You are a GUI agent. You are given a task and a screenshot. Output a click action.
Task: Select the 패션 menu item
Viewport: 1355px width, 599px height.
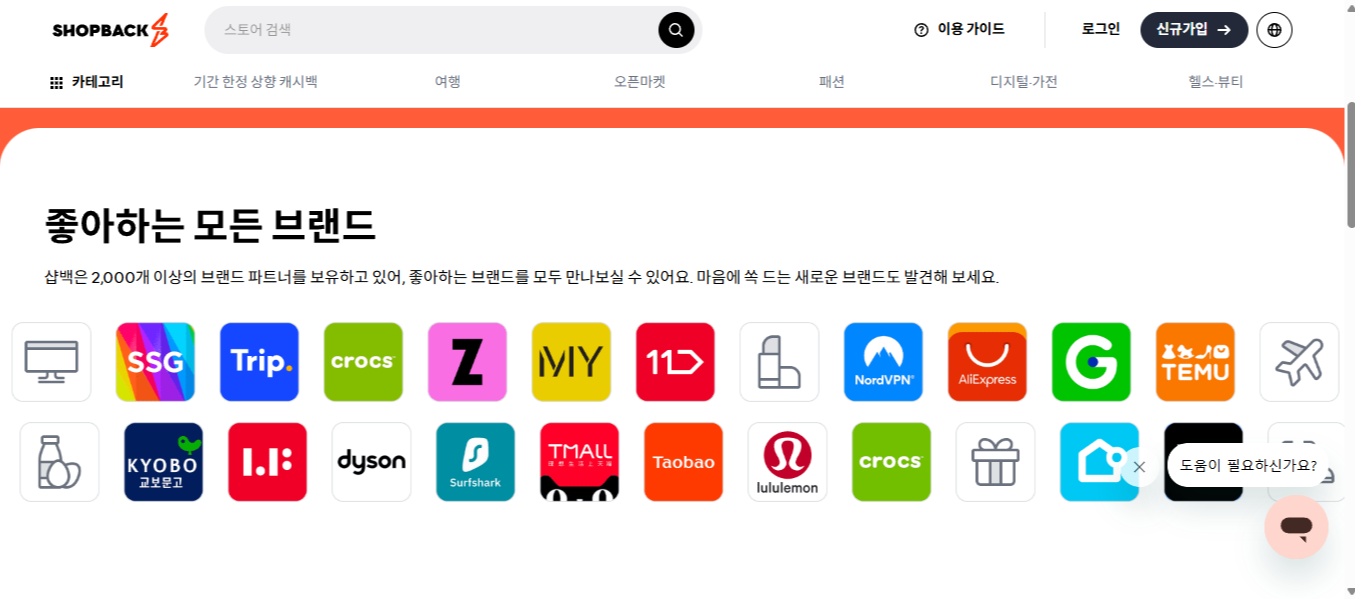(832, 82)
